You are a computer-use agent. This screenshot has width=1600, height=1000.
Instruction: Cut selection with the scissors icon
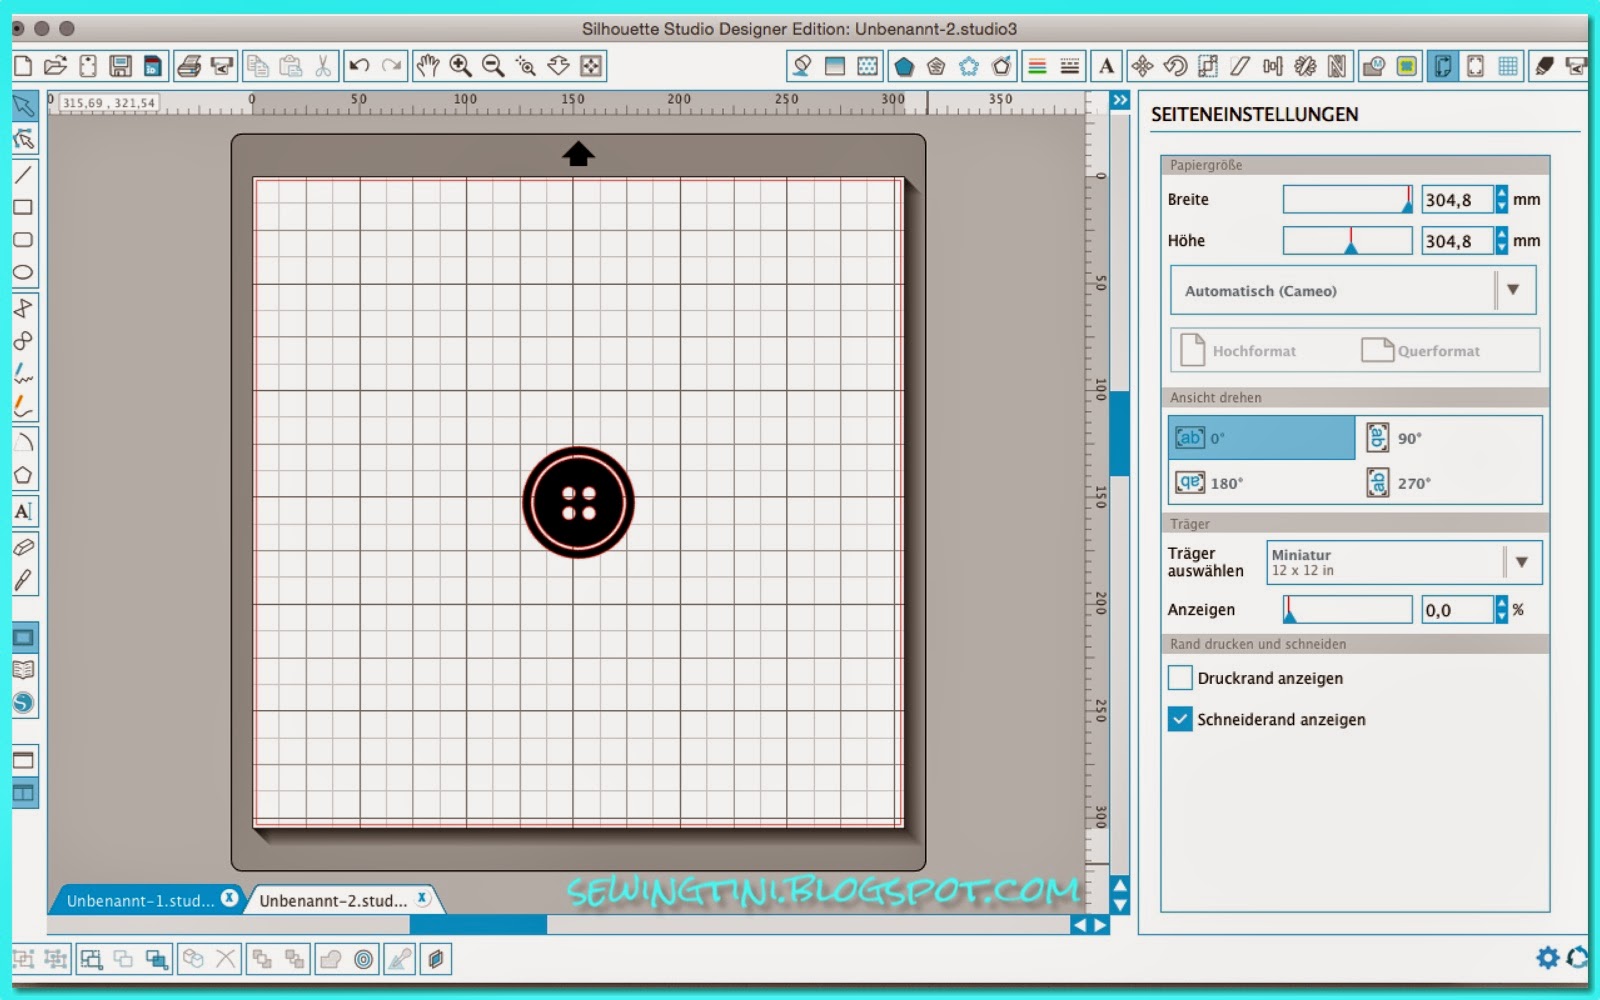point(323,66)
